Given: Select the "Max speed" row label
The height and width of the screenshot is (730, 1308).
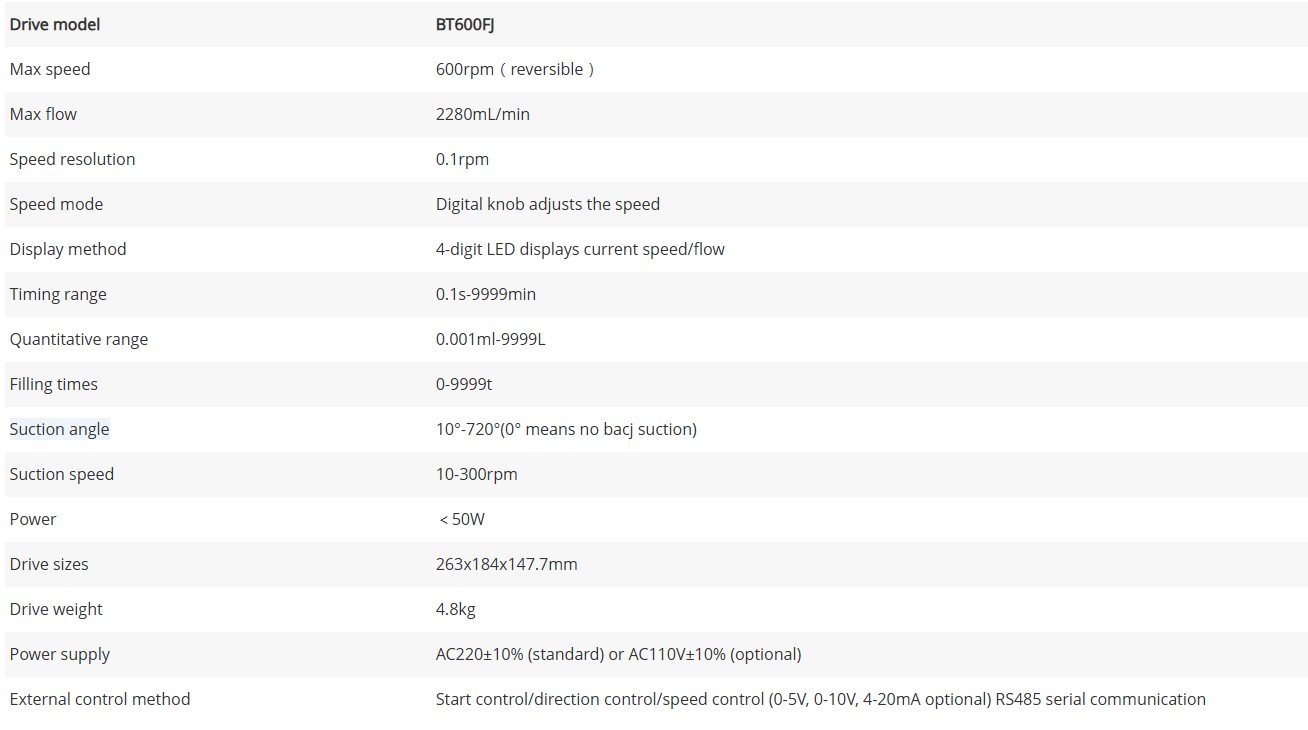Looking at the screenshot, I should pyautogui.click(x=50, y=69).
